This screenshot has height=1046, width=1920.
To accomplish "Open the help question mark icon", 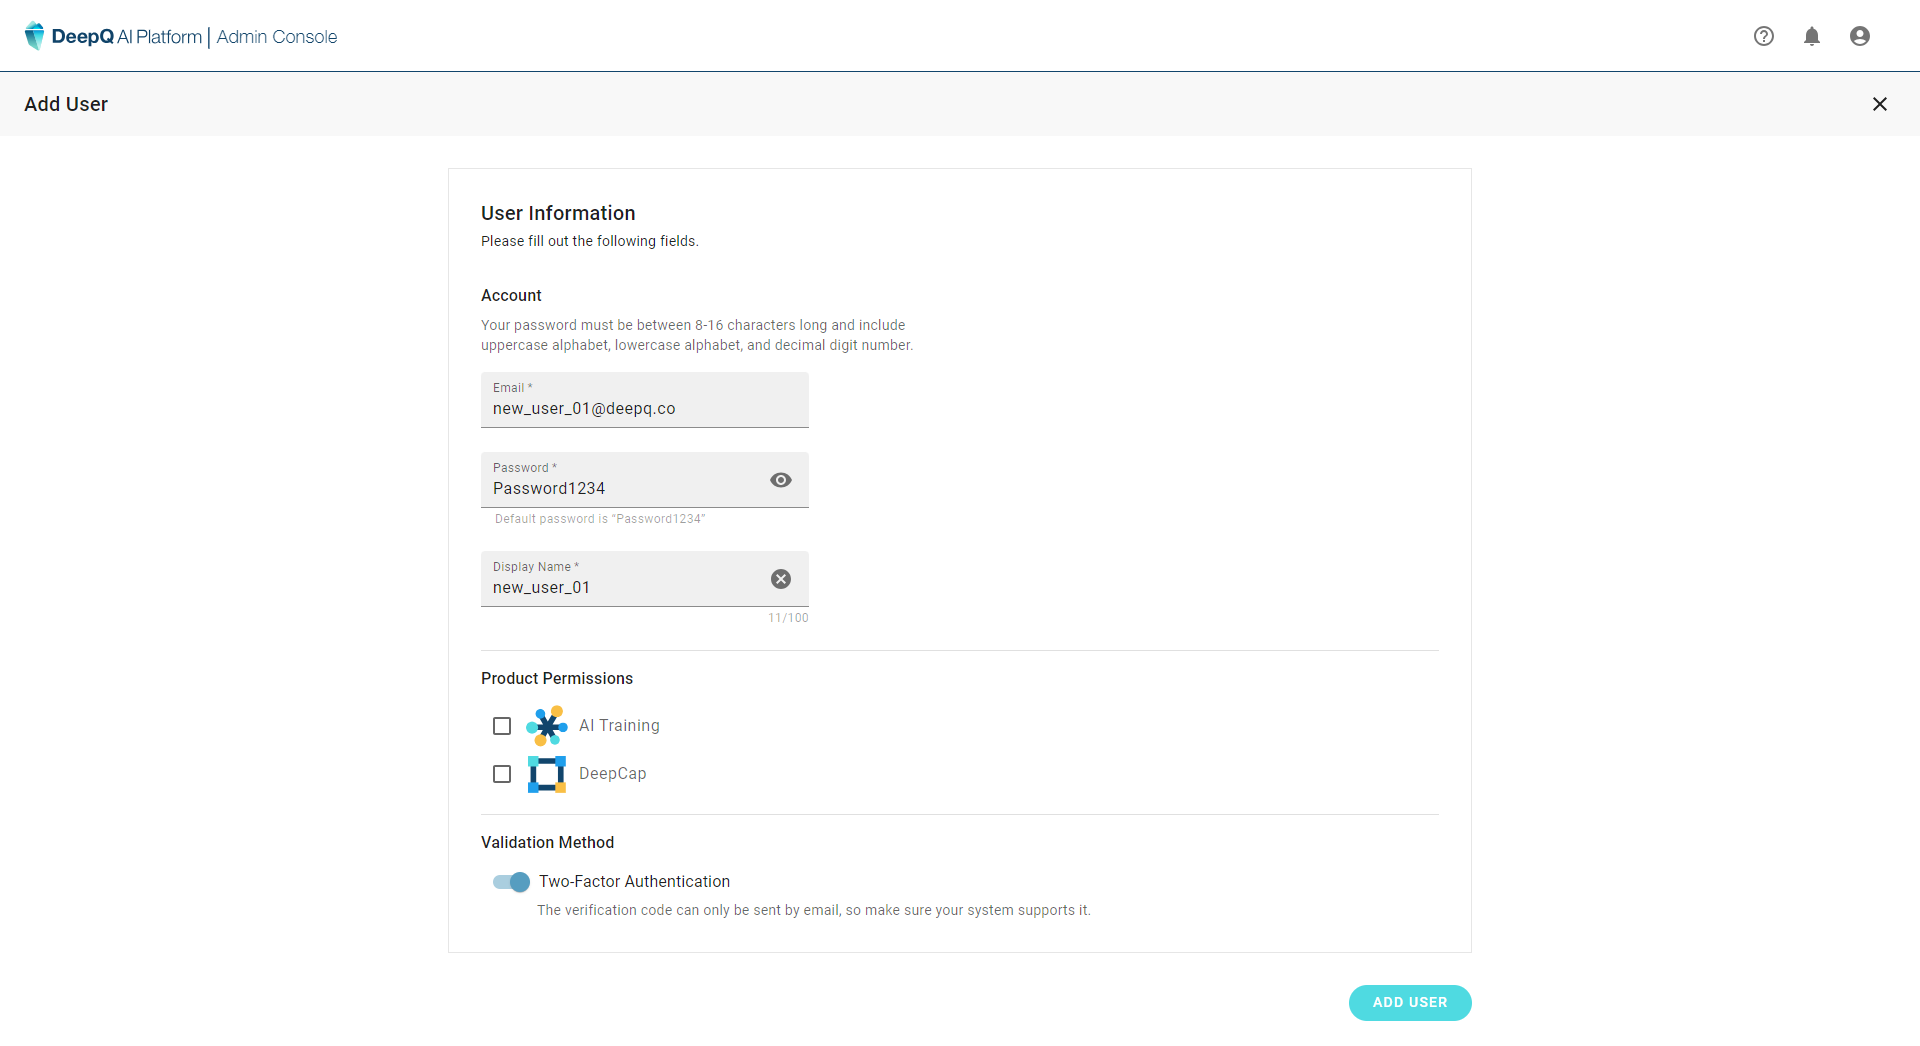I will point(1764,36).
